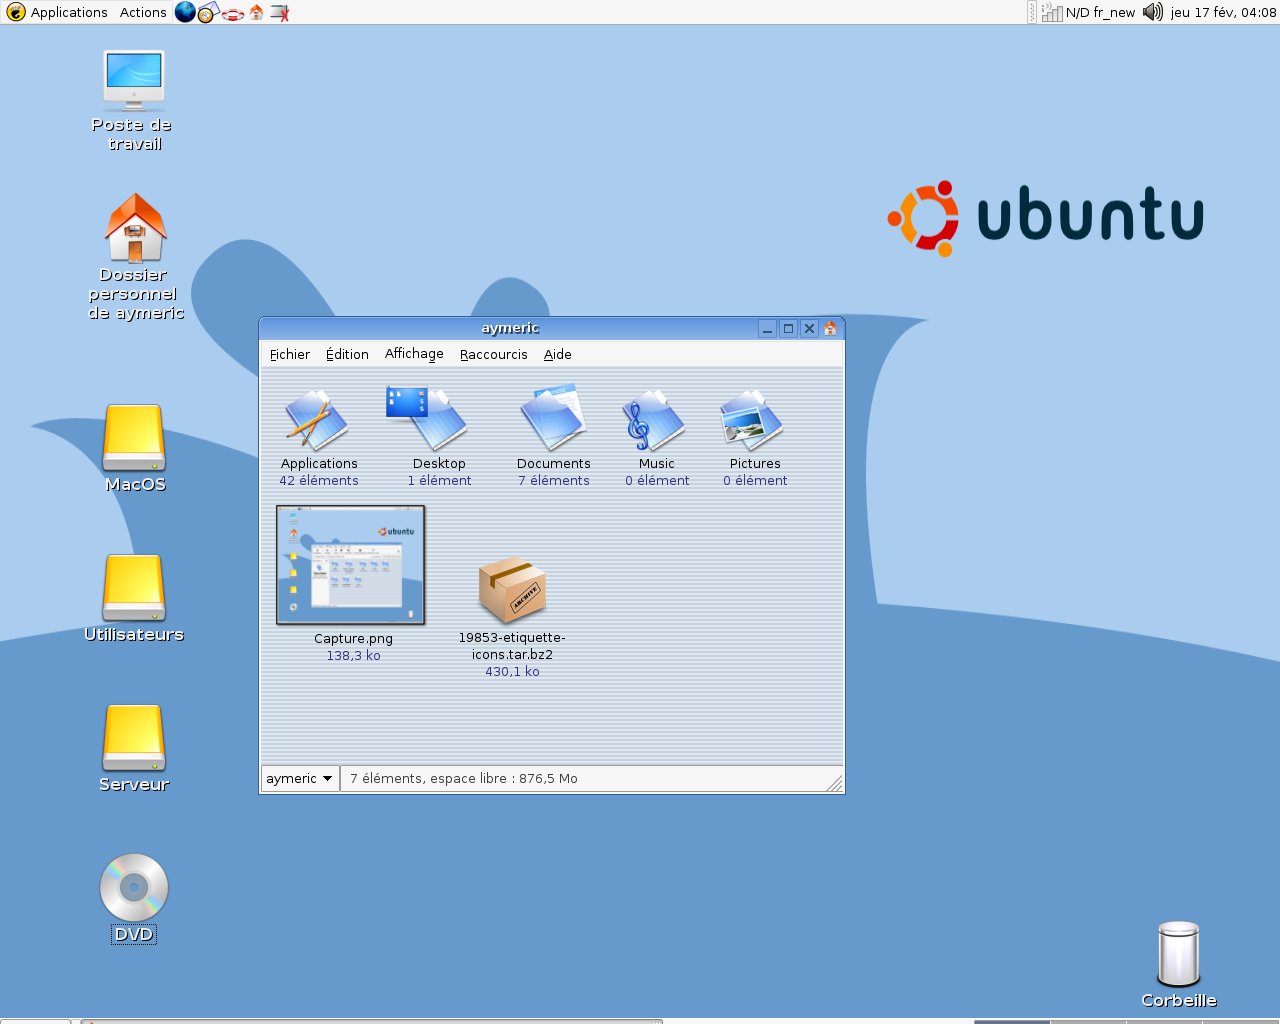The height and width of the screenshot is (1024, 1280).
Task: Click the window resize grip in status bar
Action: tap(834, 783)
